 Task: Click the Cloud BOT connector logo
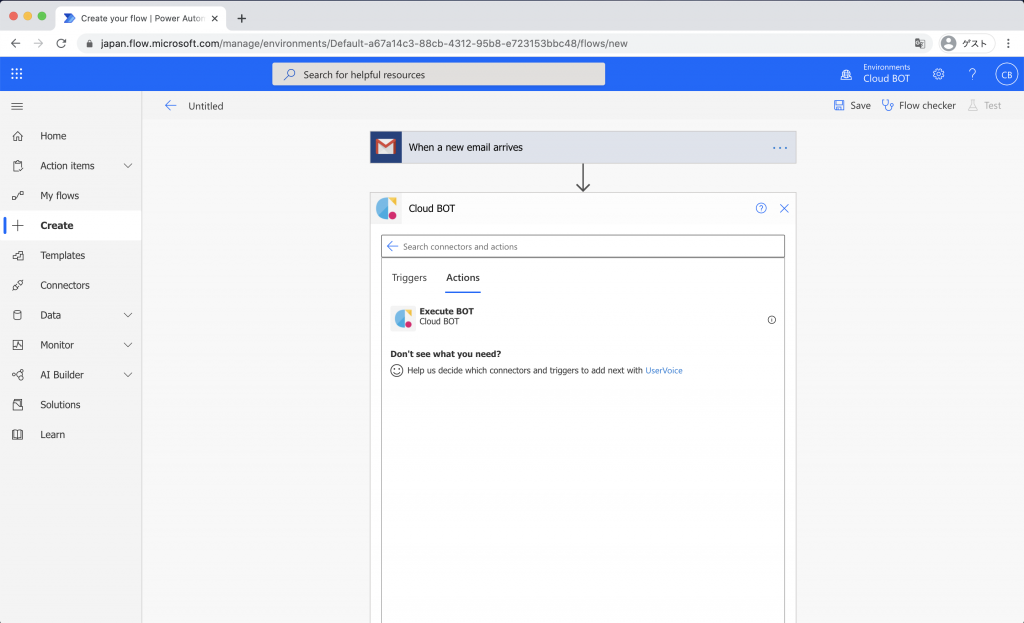(387, 208)
